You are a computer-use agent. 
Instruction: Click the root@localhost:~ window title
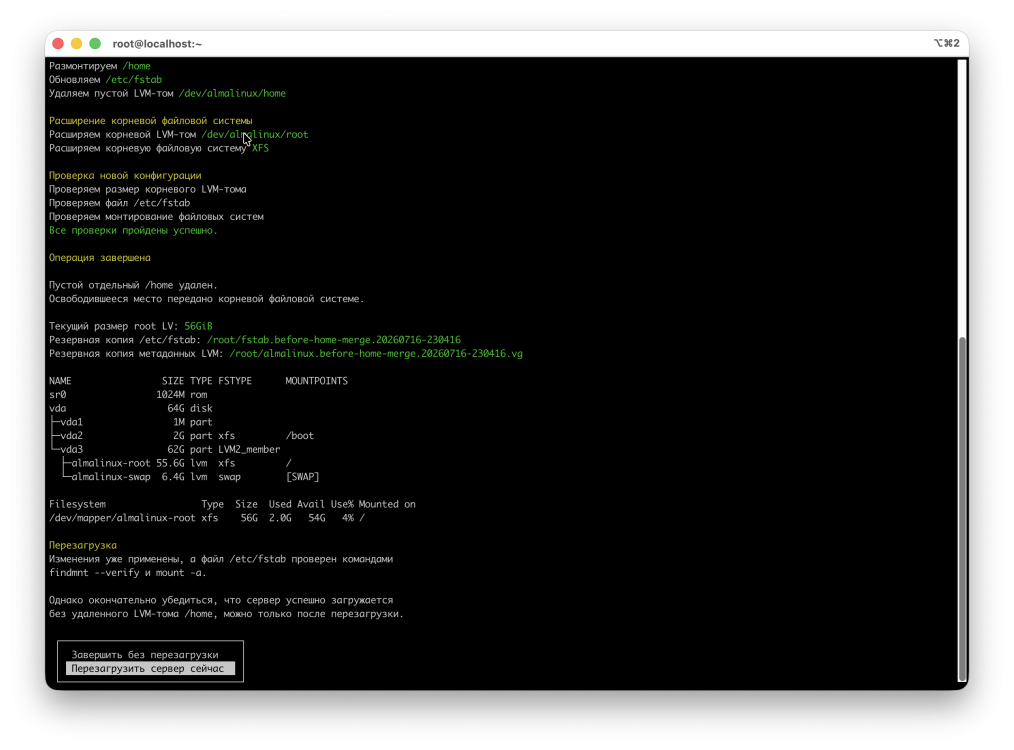[157, 44]
